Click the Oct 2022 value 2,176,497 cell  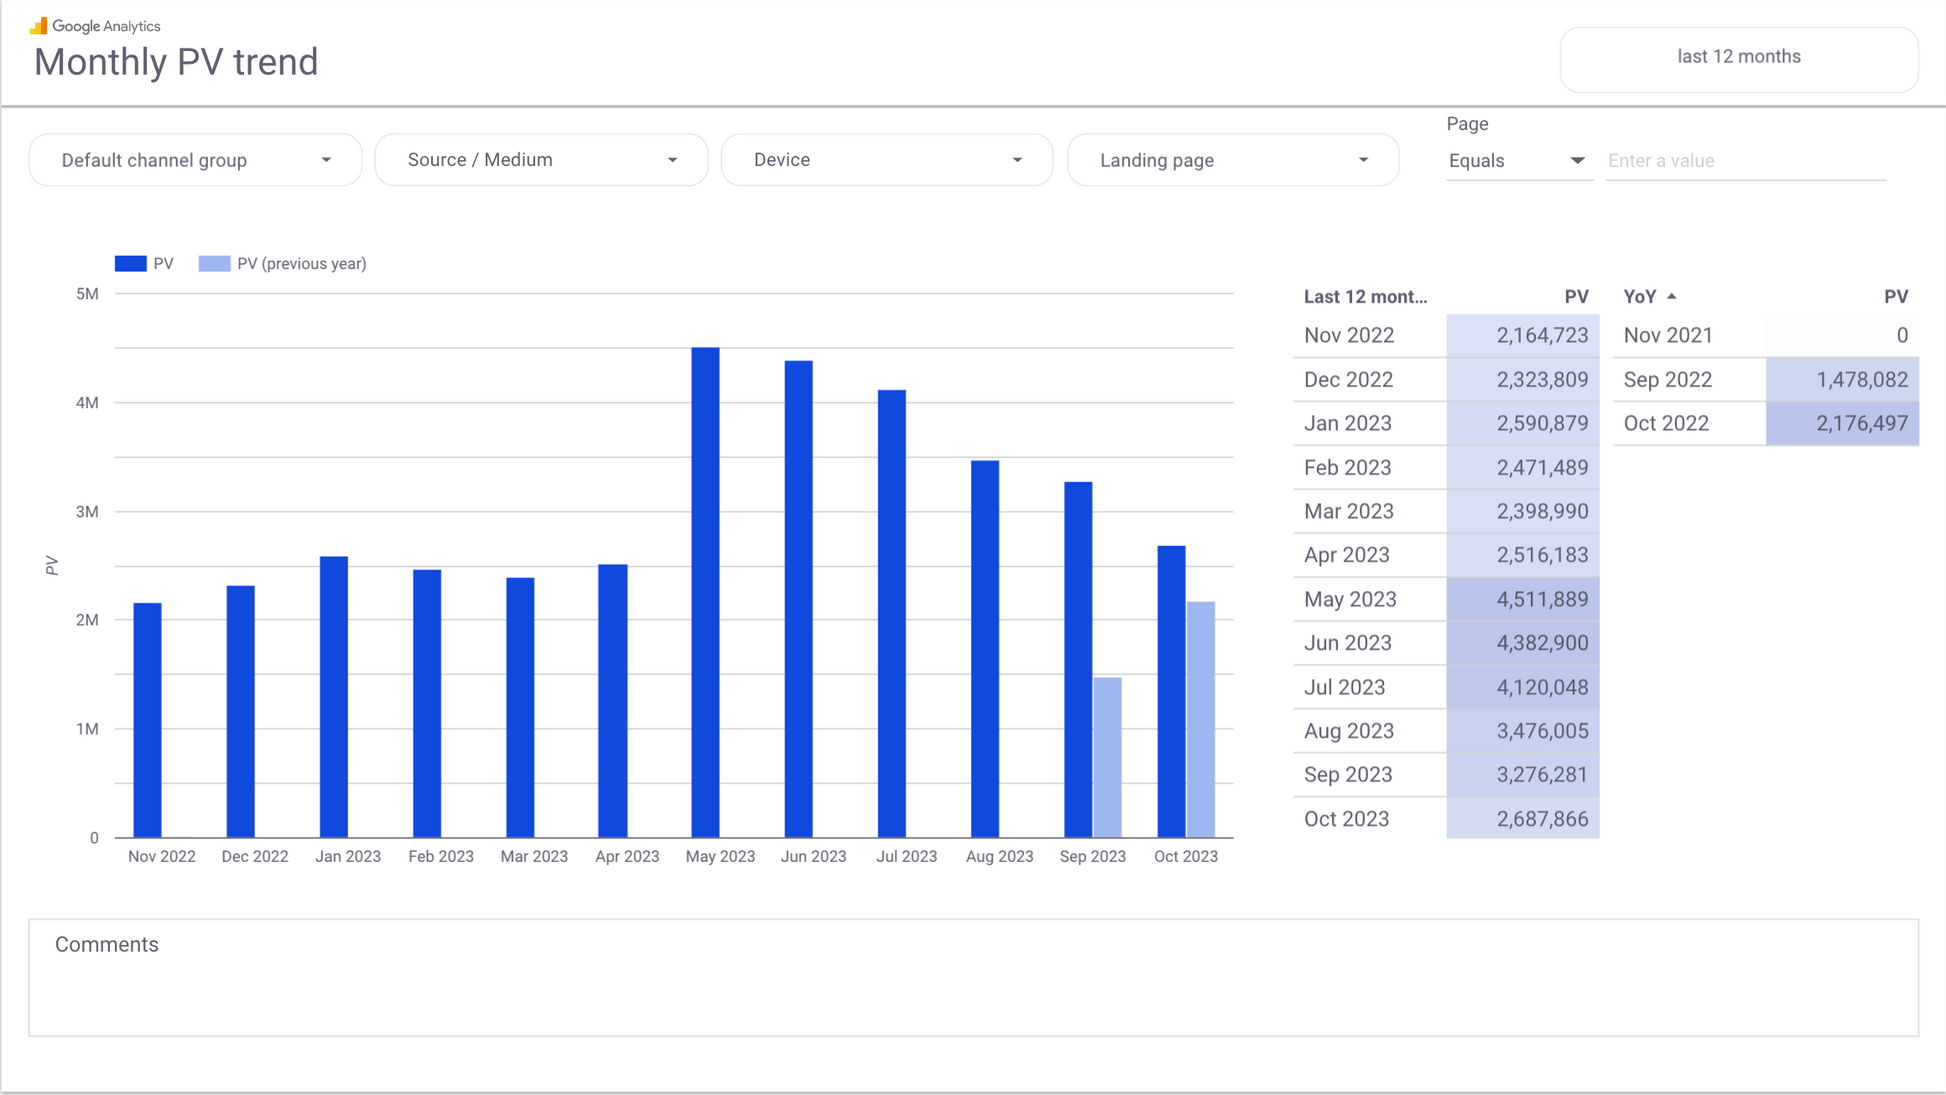[1841, 424]
